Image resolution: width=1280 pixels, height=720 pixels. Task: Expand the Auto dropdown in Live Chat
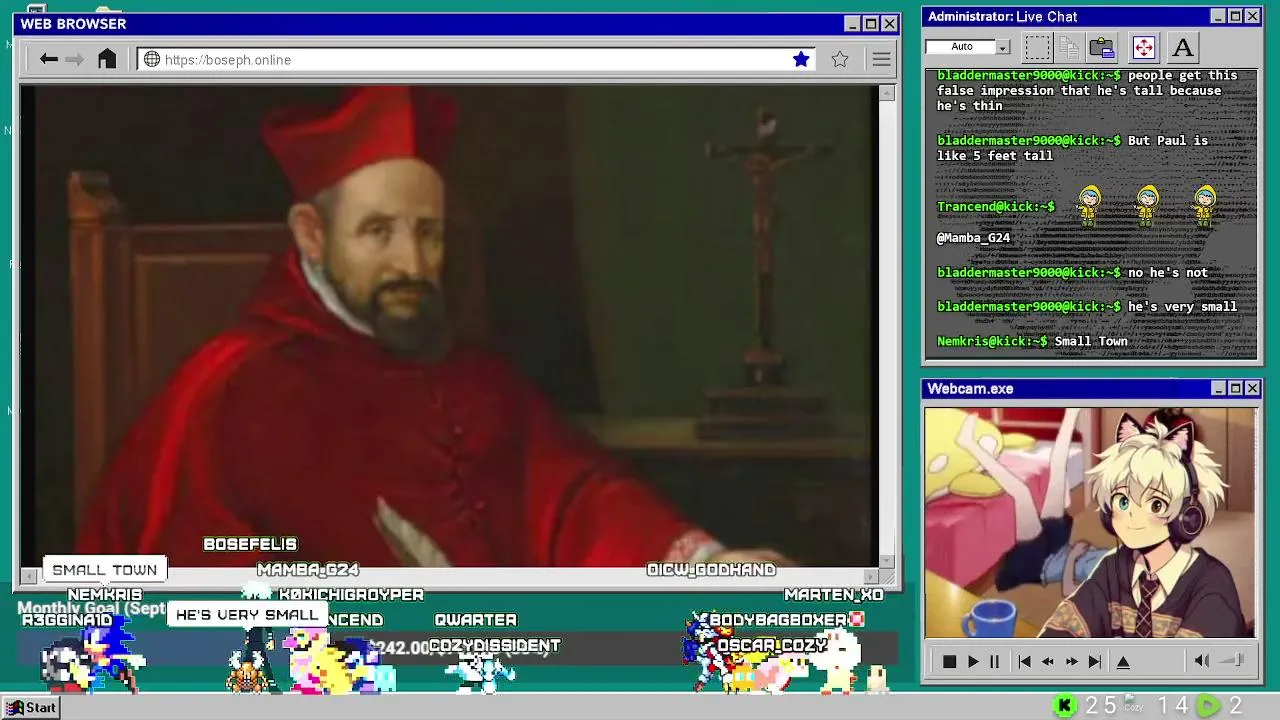coord(1002,47)
